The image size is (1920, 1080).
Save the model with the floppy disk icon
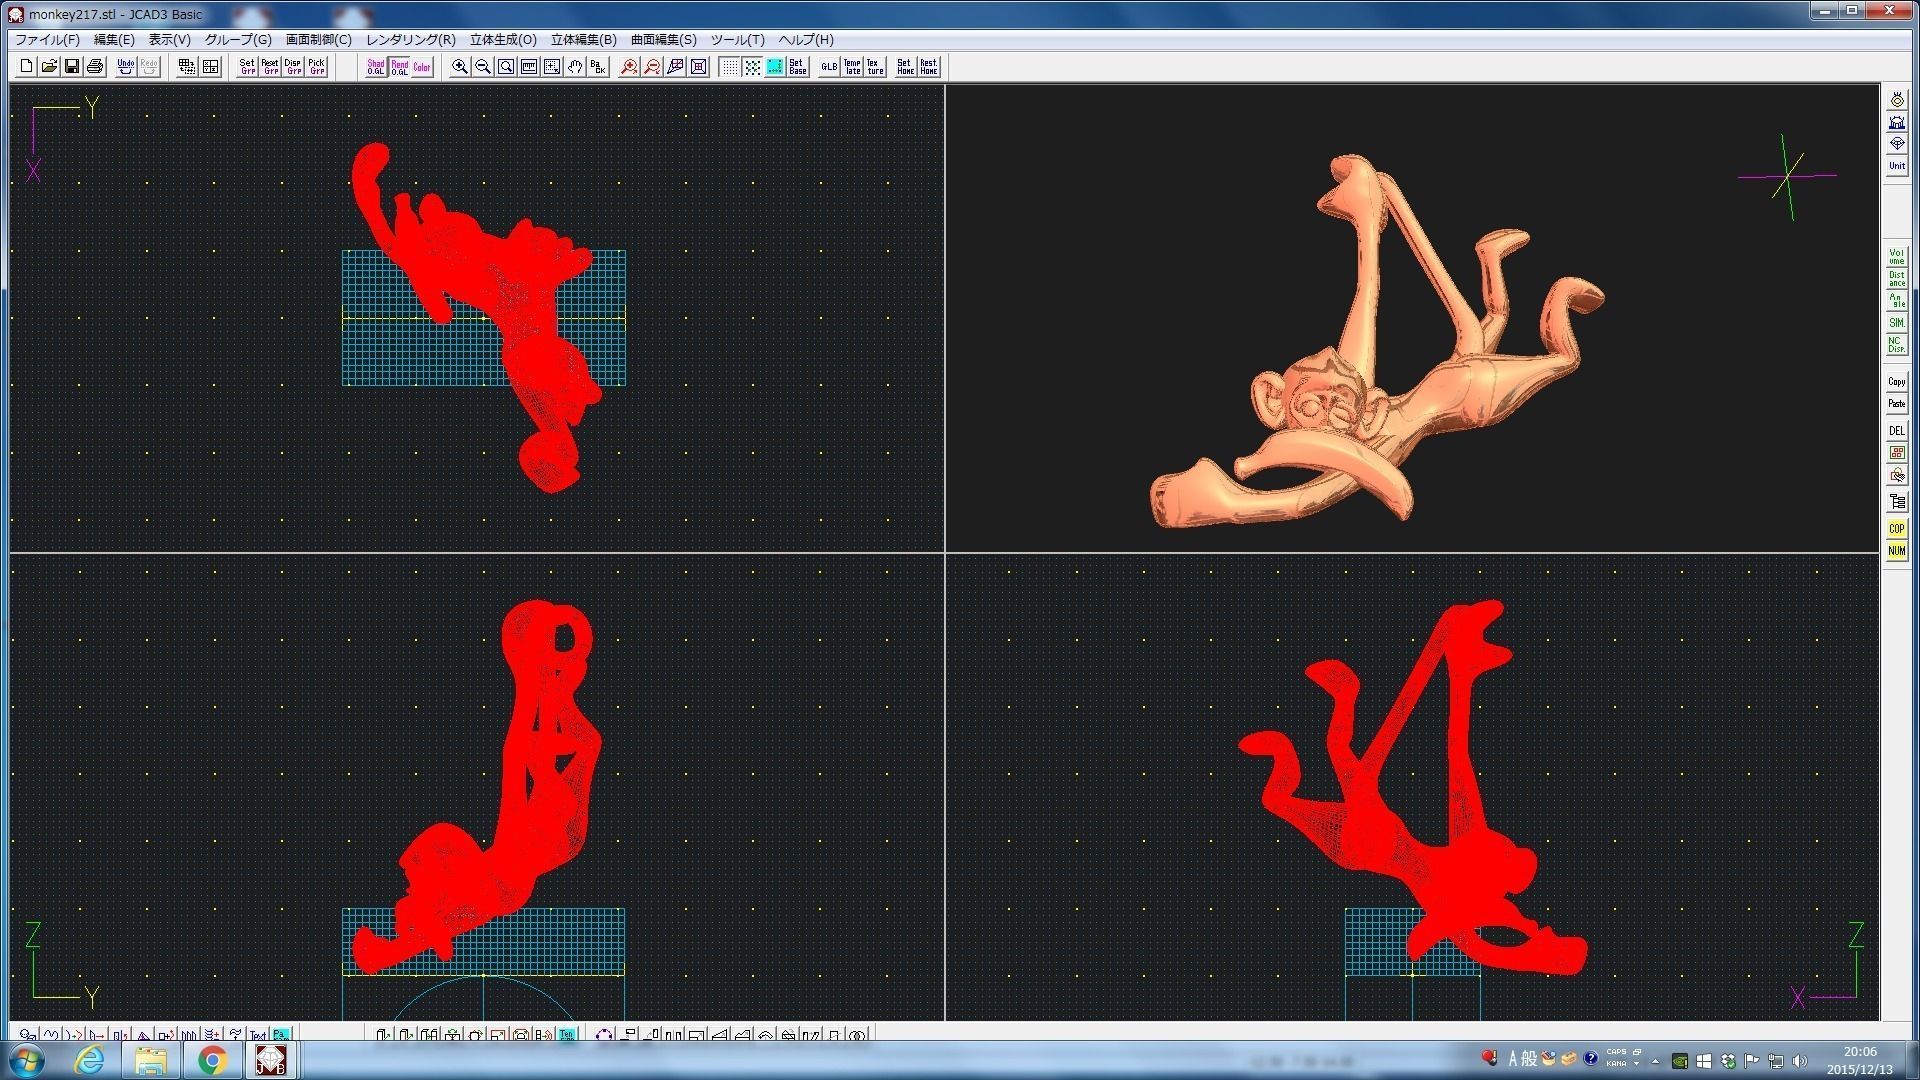[72, 67]
